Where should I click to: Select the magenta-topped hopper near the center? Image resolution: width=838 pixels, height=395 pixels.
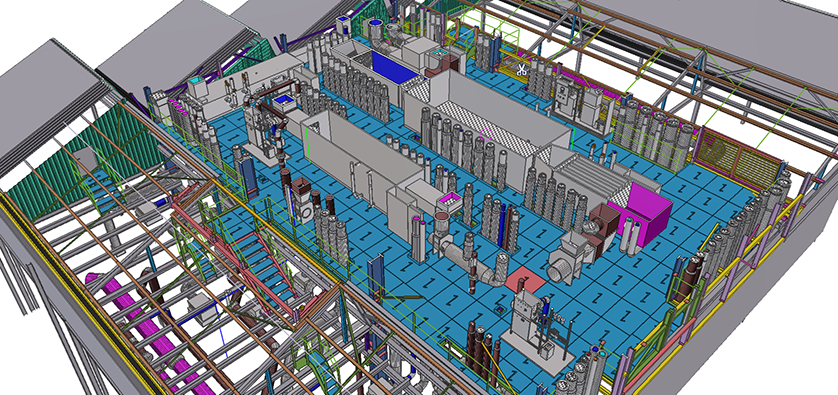(x=448, y=201)
